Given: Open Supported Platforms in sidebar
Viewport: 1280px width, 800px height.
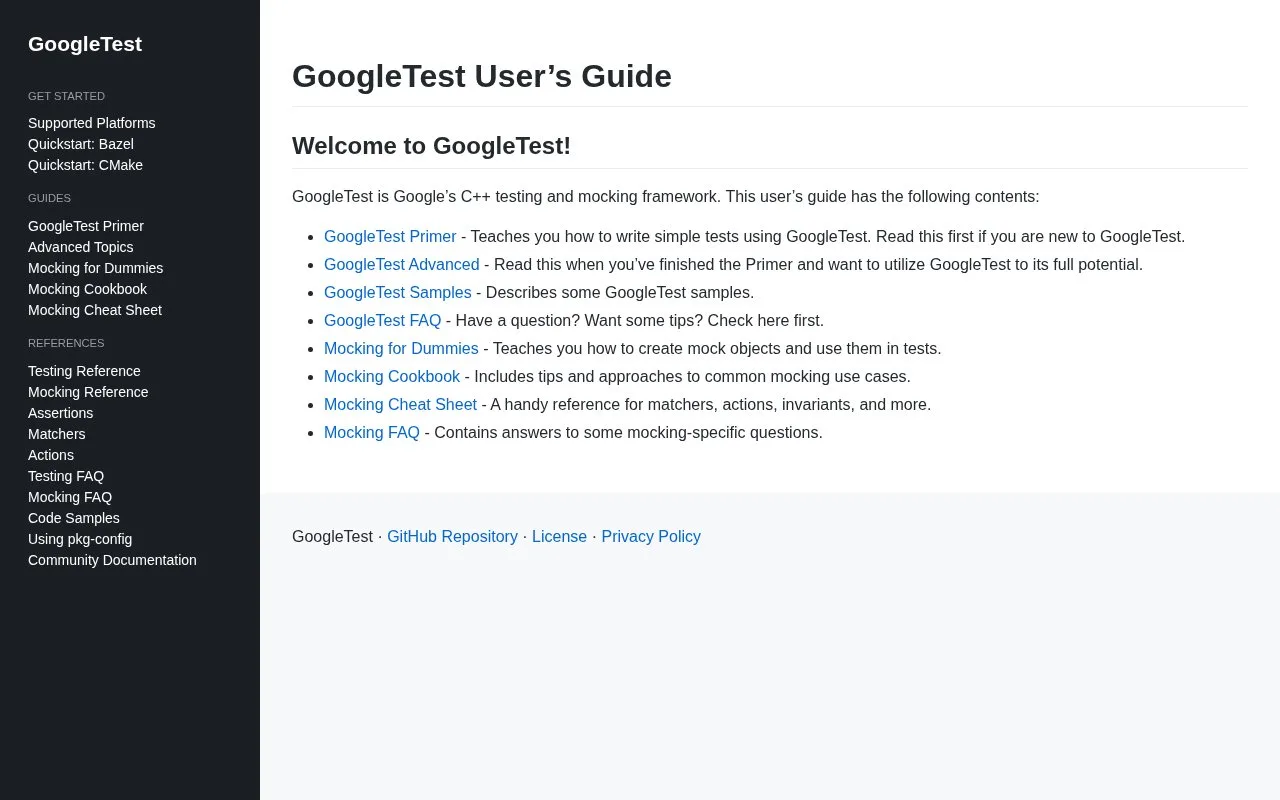Looking at the screenshot, I should 92,123.
